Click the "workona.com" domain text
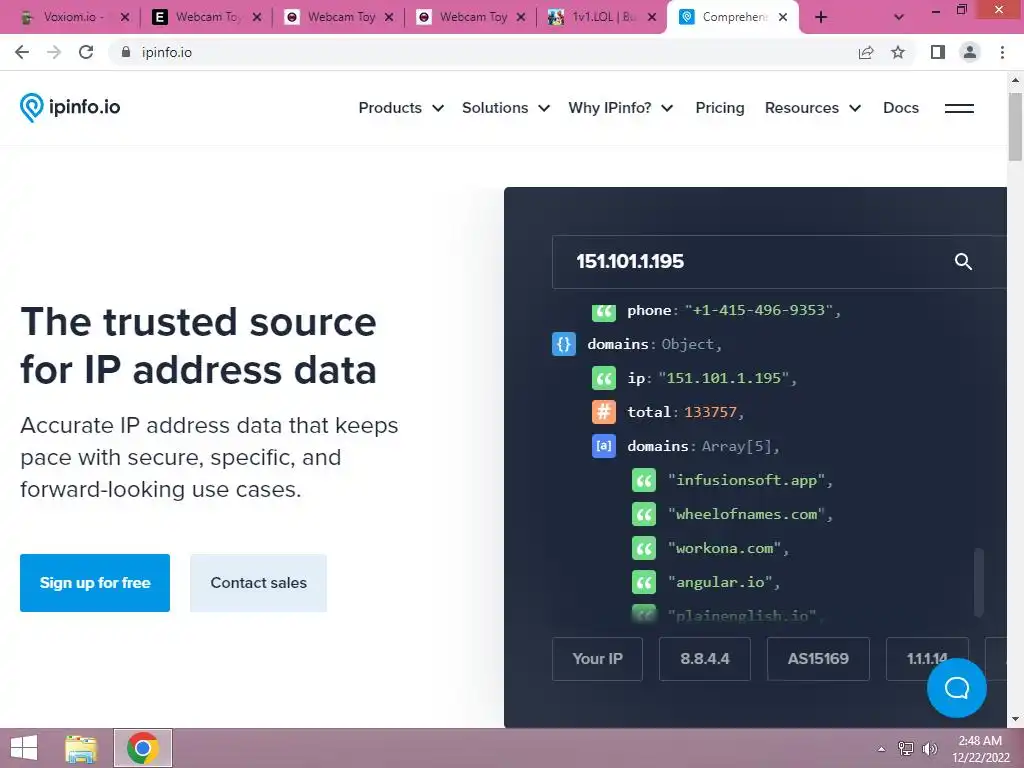Image resolution: width=1024 pixels, height=768 pixels. (x=724, y=548)
